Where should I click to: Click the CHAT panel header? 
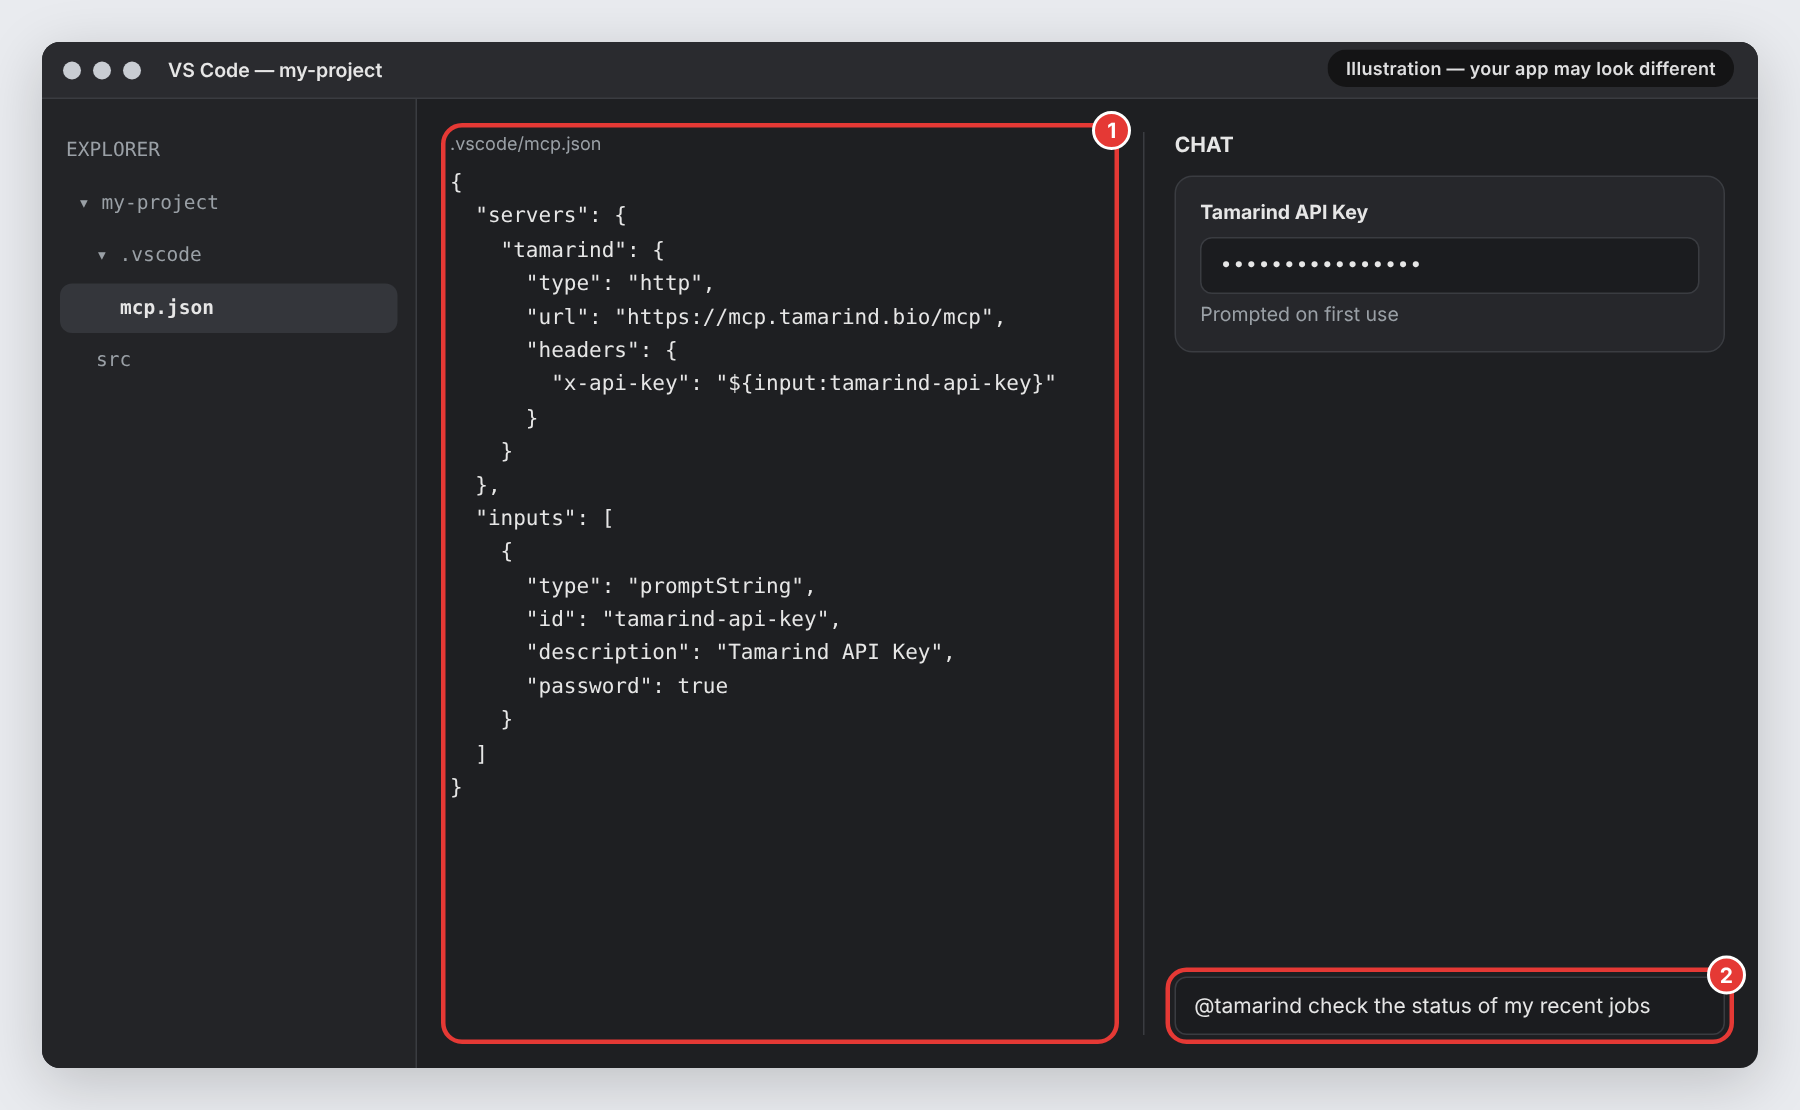point(1204,145)
